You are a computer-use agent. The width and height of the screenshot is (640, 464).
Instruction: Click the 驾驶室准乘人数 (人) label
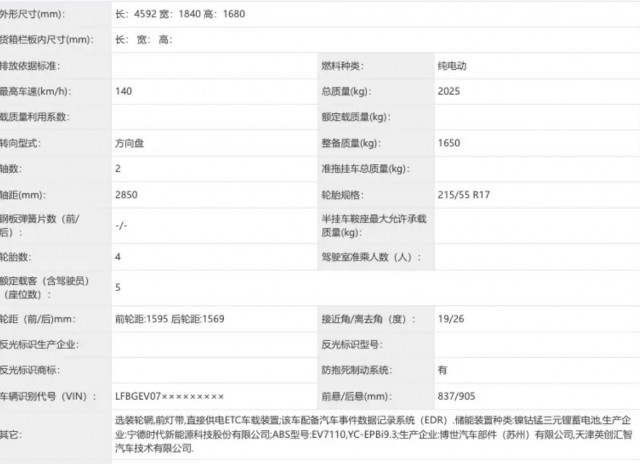coord(371,257)
